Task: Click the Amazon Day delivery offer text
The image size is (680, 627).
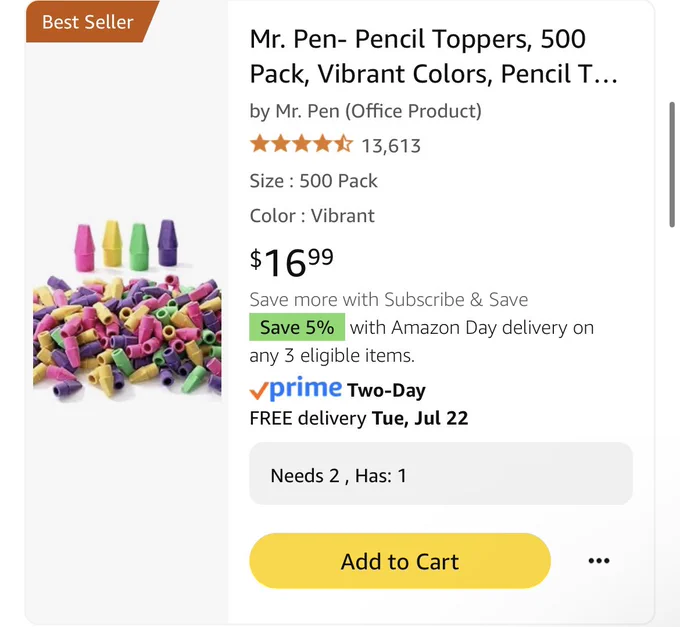Action: pos(422,341)
